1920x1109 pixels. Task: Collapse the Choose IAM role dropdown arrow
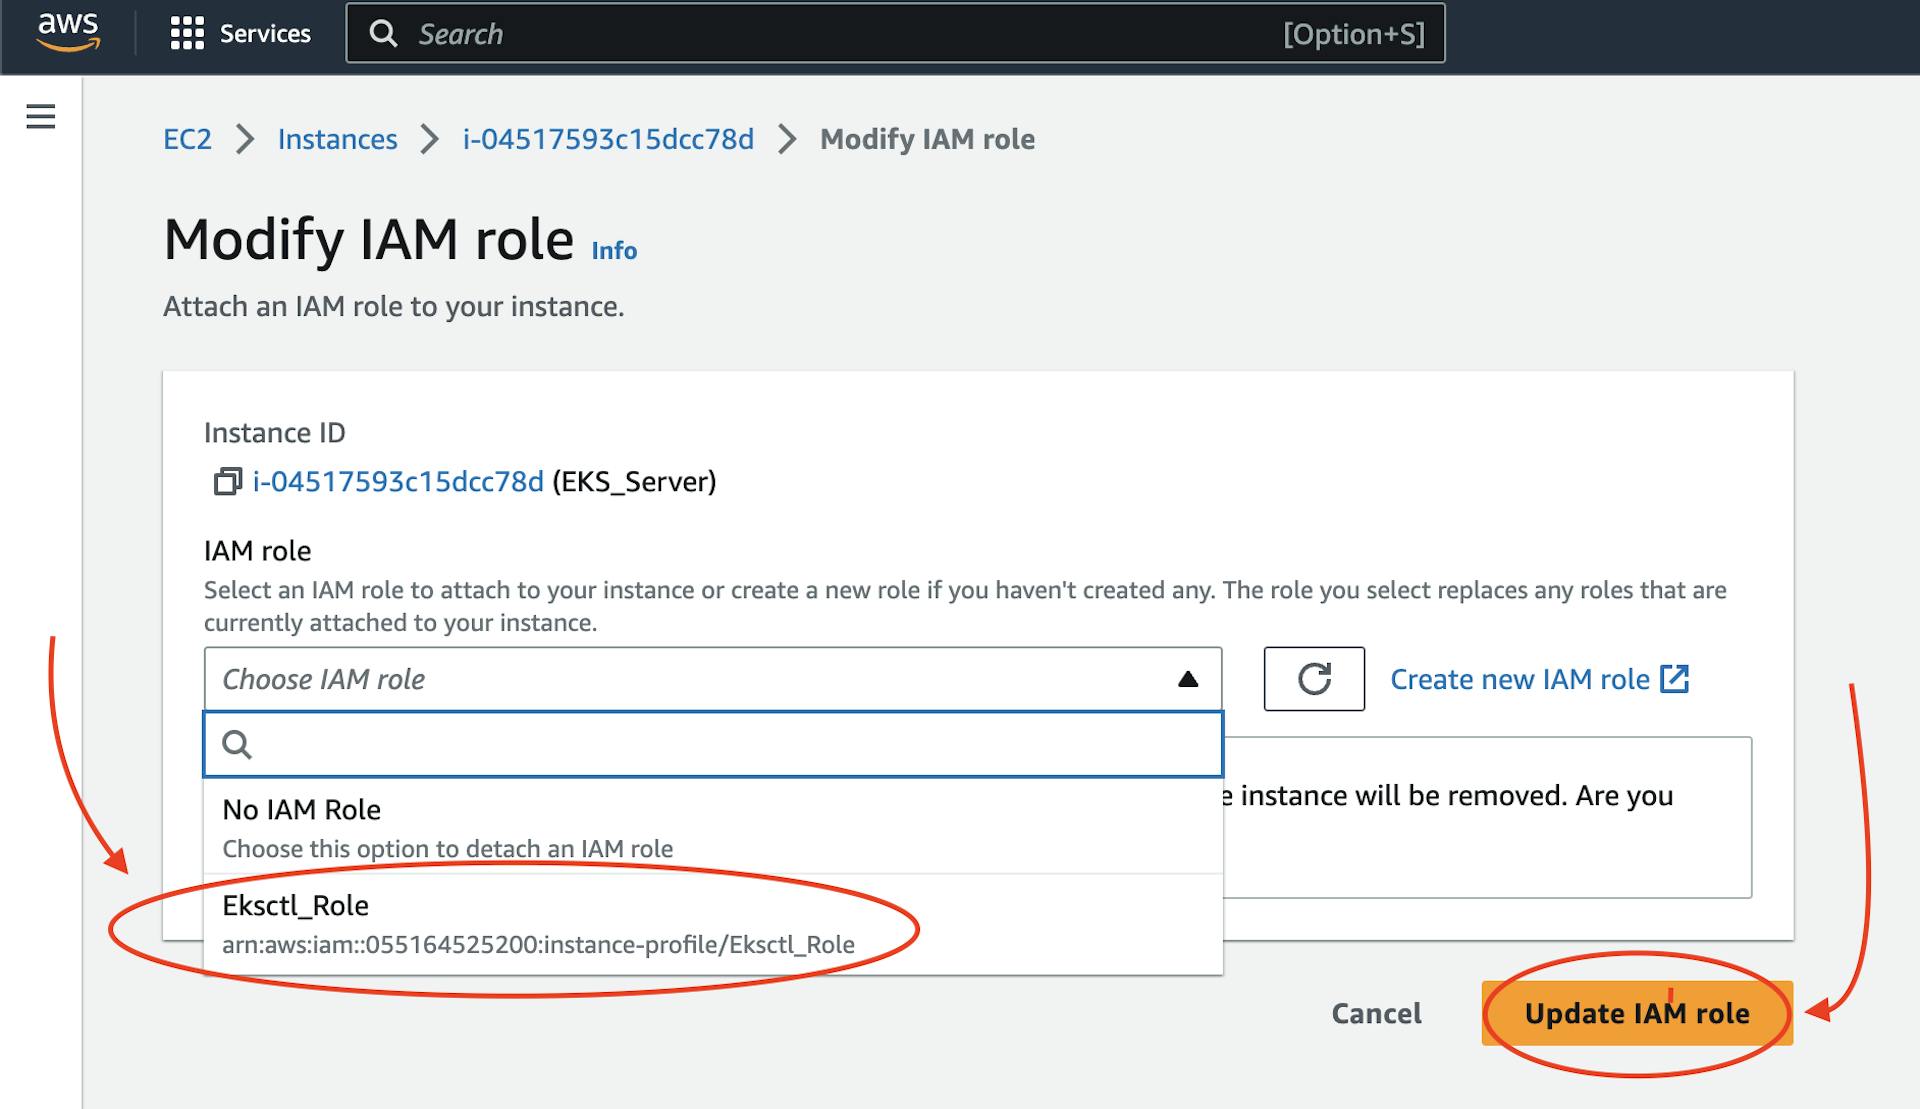(x=1188, y=679)
